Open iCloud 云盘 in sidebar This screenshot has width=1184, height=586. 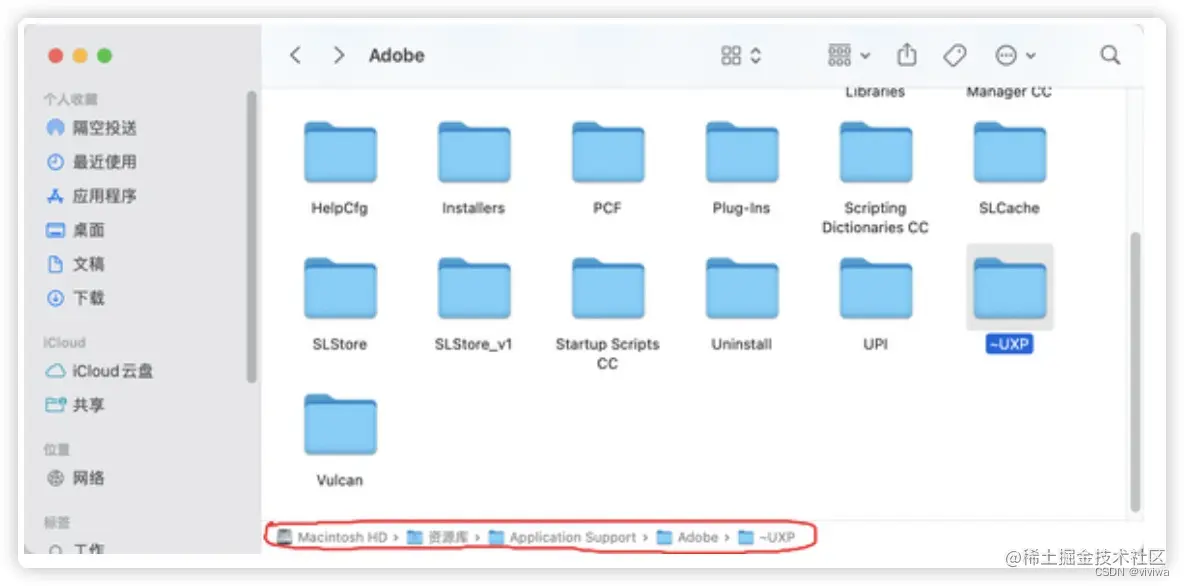(x=100, y=371)
